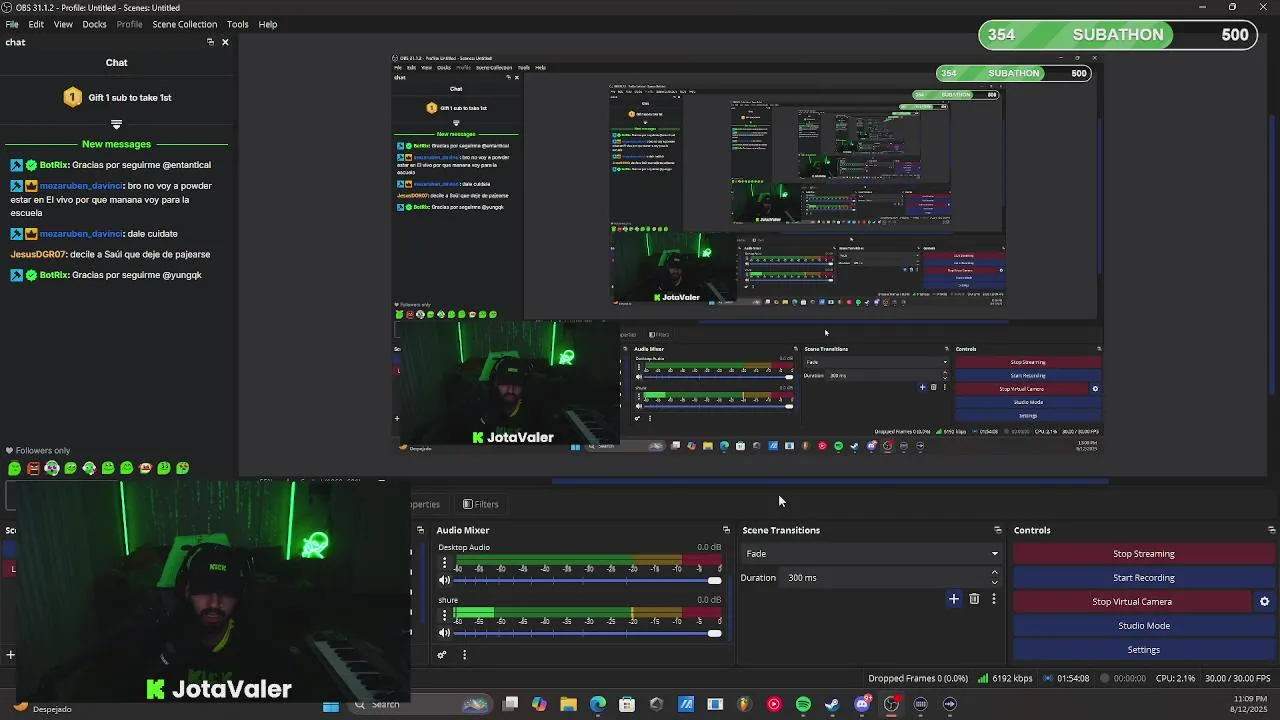Open FL Studio from taskbar
Image resolution: width=1280 pixels, height=720 pixels.
[744, 705]
